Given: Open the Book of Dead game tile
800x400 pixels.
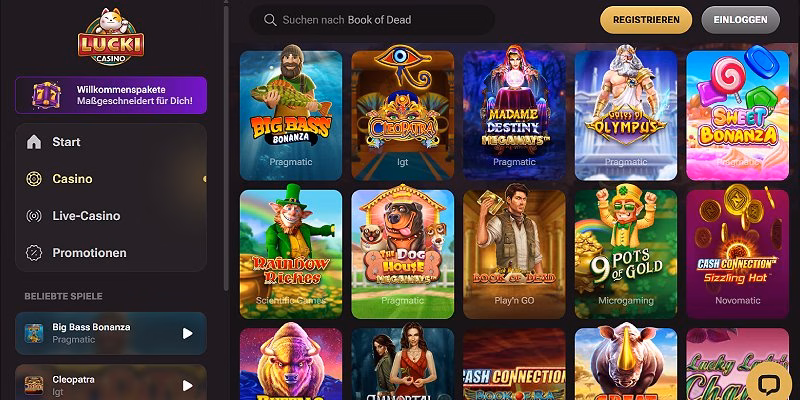Looking at the screenshot, I should tap(514, 254).
